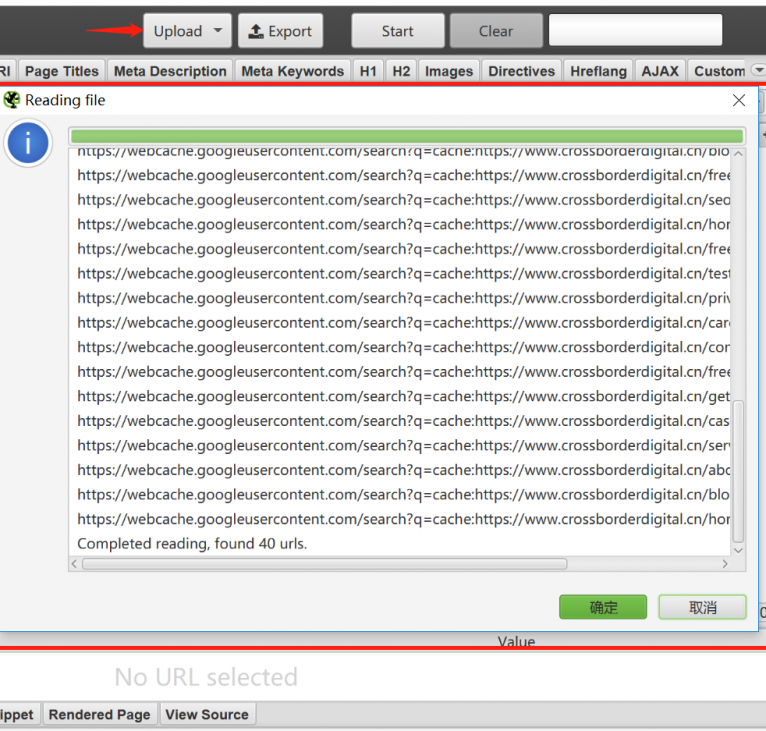Switch to the Hreflang tab

[598, 71]
